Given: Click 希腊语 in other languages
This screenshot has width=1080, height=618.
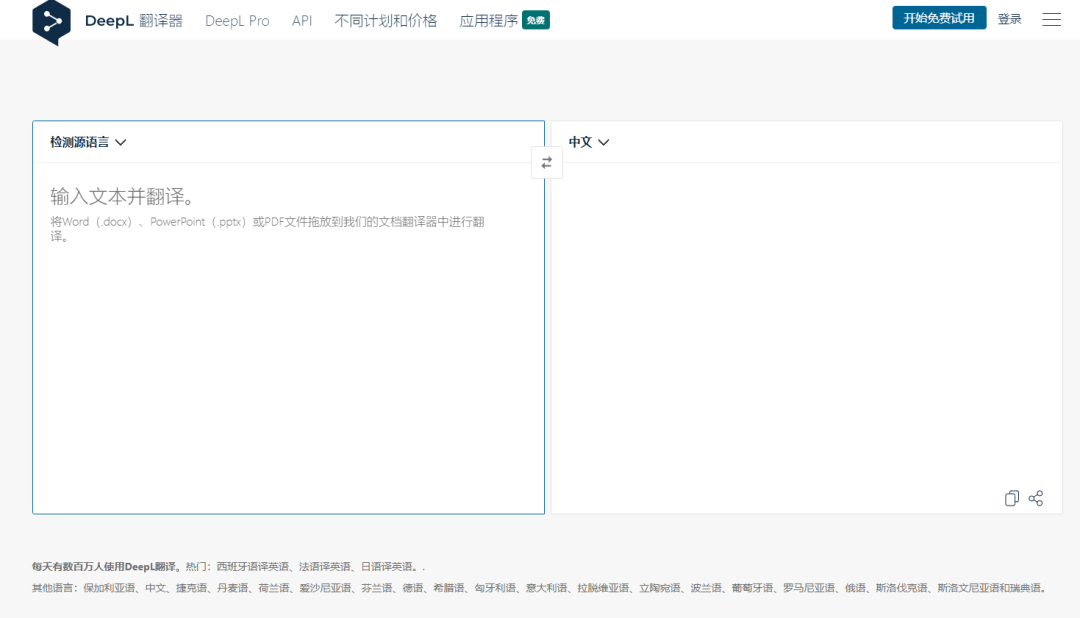Looking at the screenshot, I should pos(449,588).
